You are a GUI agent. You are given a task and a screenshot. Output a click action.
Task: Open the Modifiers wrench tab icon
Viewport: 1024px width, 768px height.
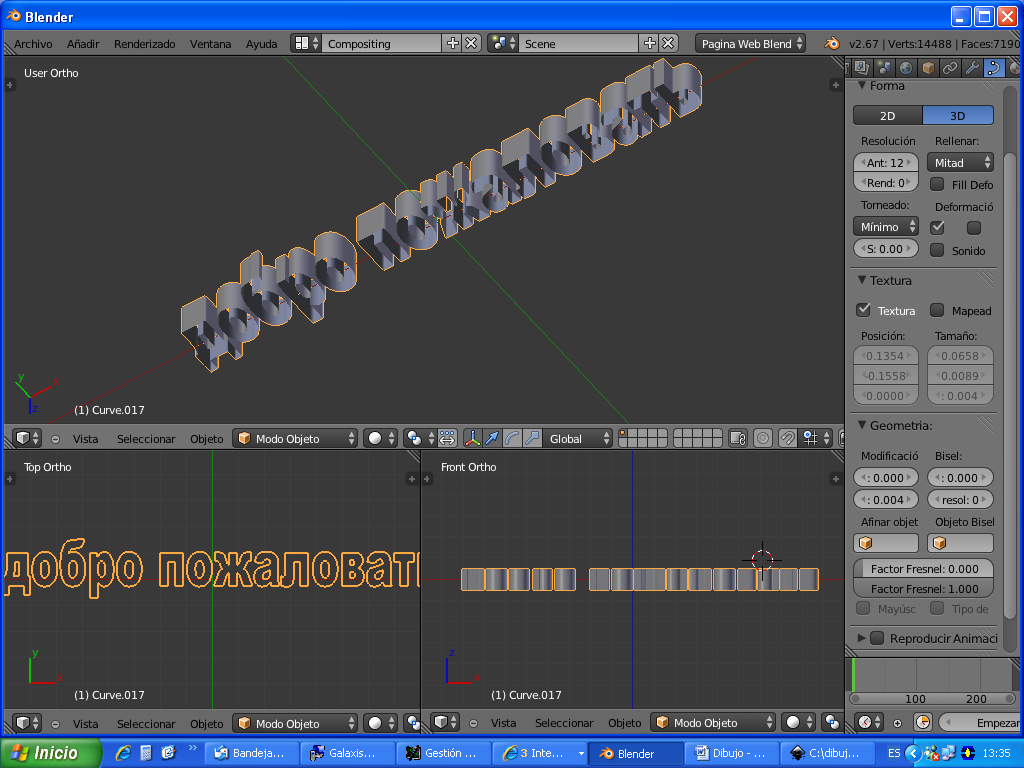(x=972, y=67)
